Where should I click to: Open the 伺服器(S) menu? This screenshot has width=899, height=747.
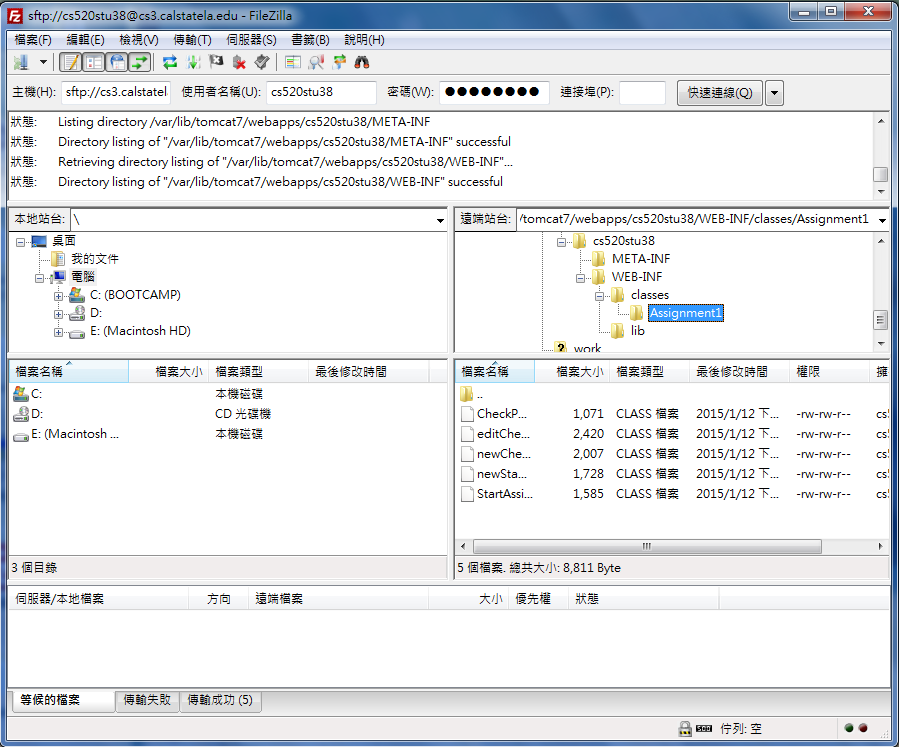click(x=251, y=40)
